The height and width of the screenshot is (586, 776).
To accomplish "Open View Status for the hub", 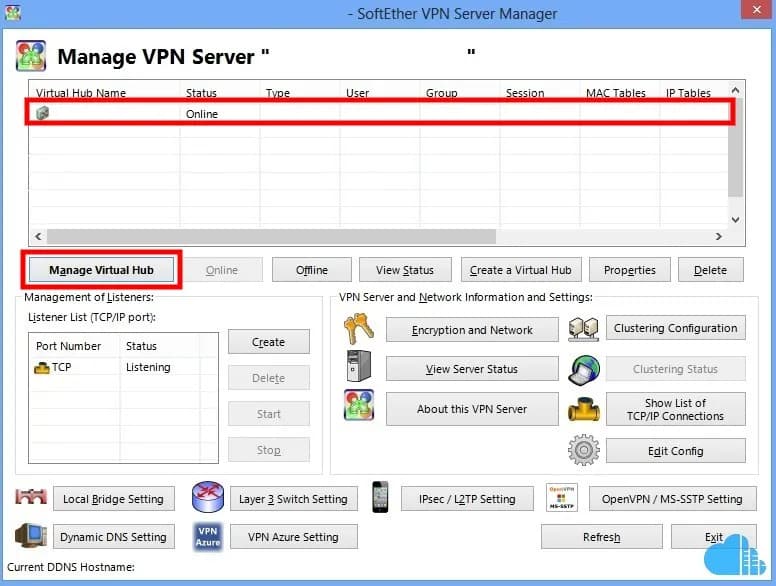I will pos(405,270).
